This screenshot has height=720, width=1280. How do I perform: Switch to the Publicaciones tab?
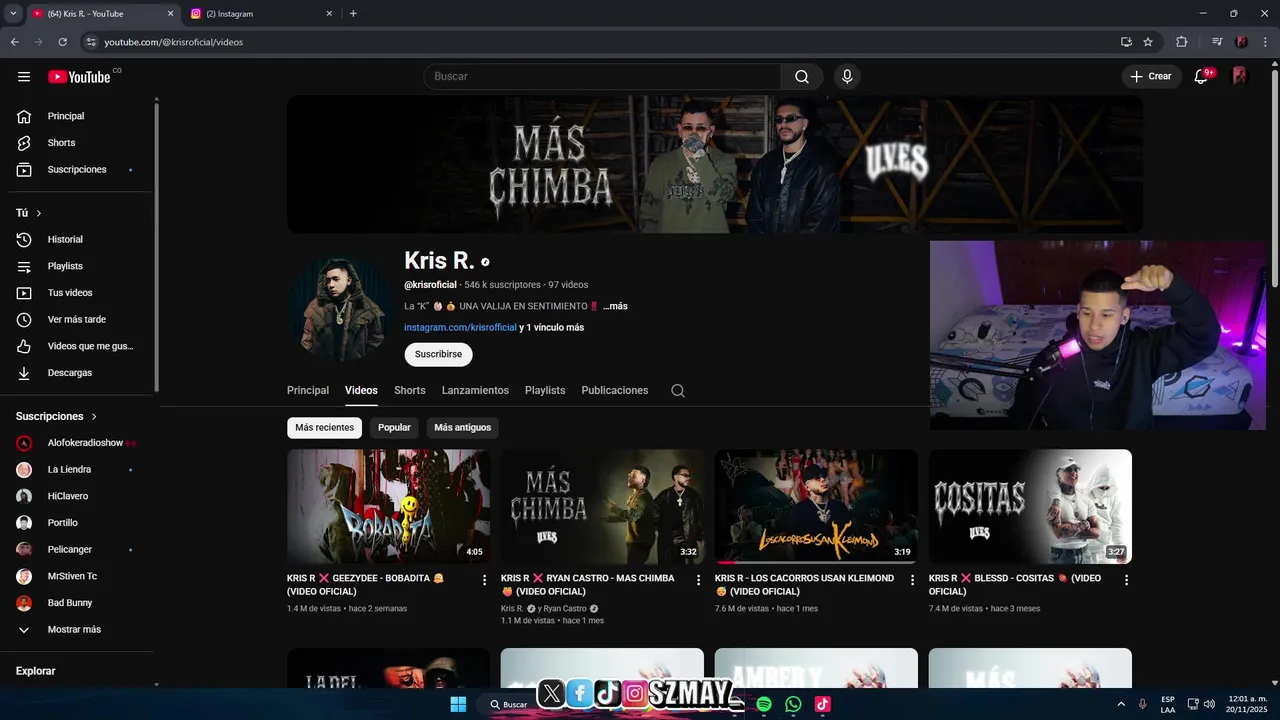(615, 391)
